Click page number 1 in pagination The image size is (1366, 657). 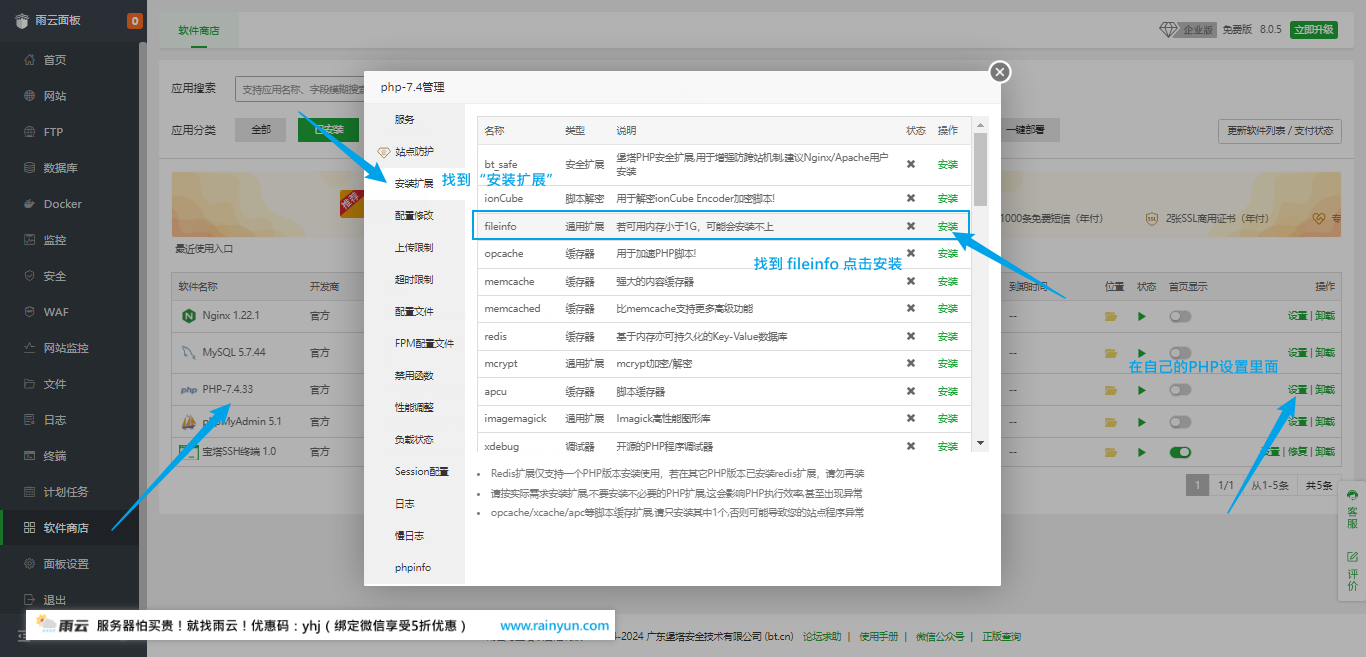(1197, 486)
